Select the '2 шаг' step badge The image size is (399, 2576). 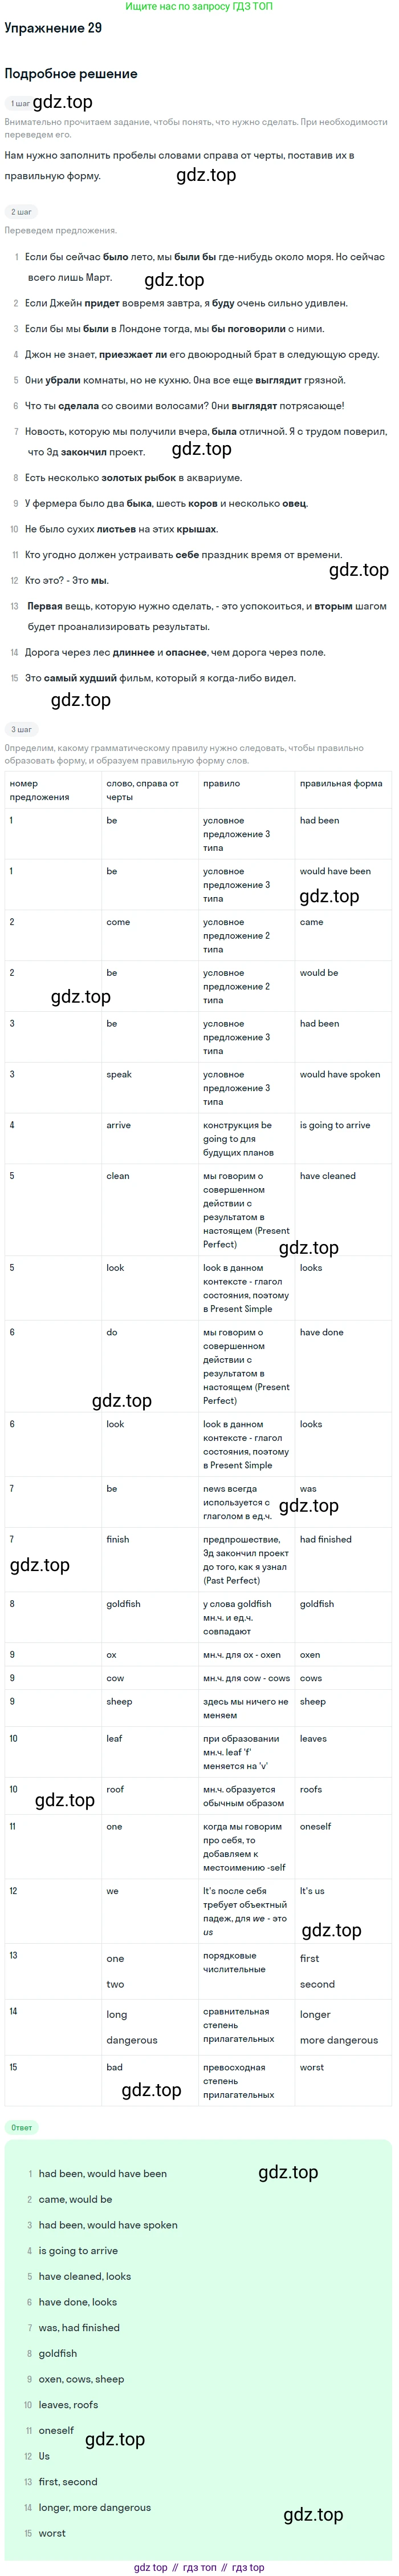[21, 212]
